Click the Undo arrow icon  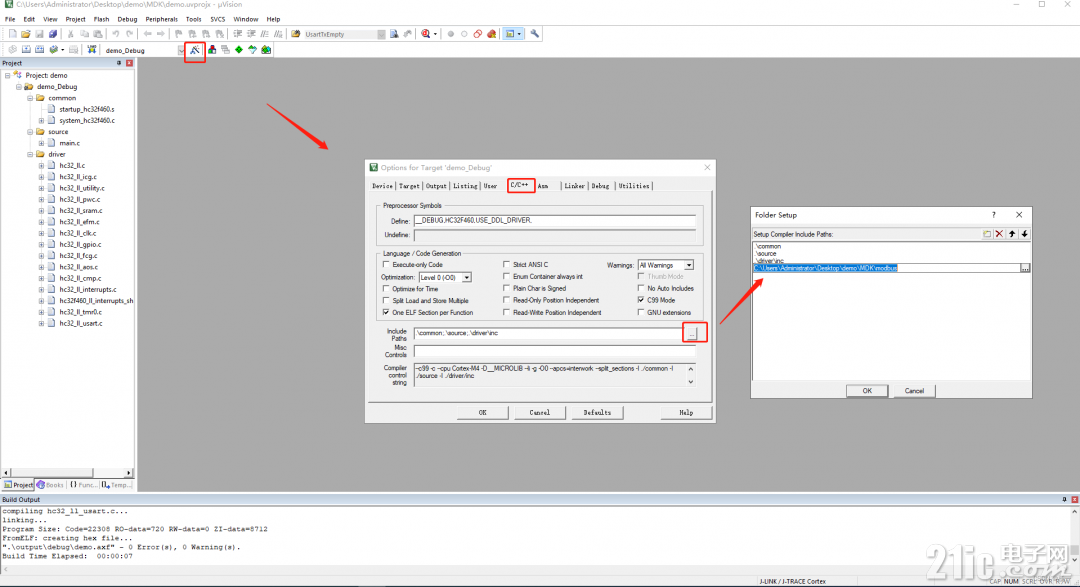(x=115, y=34)
